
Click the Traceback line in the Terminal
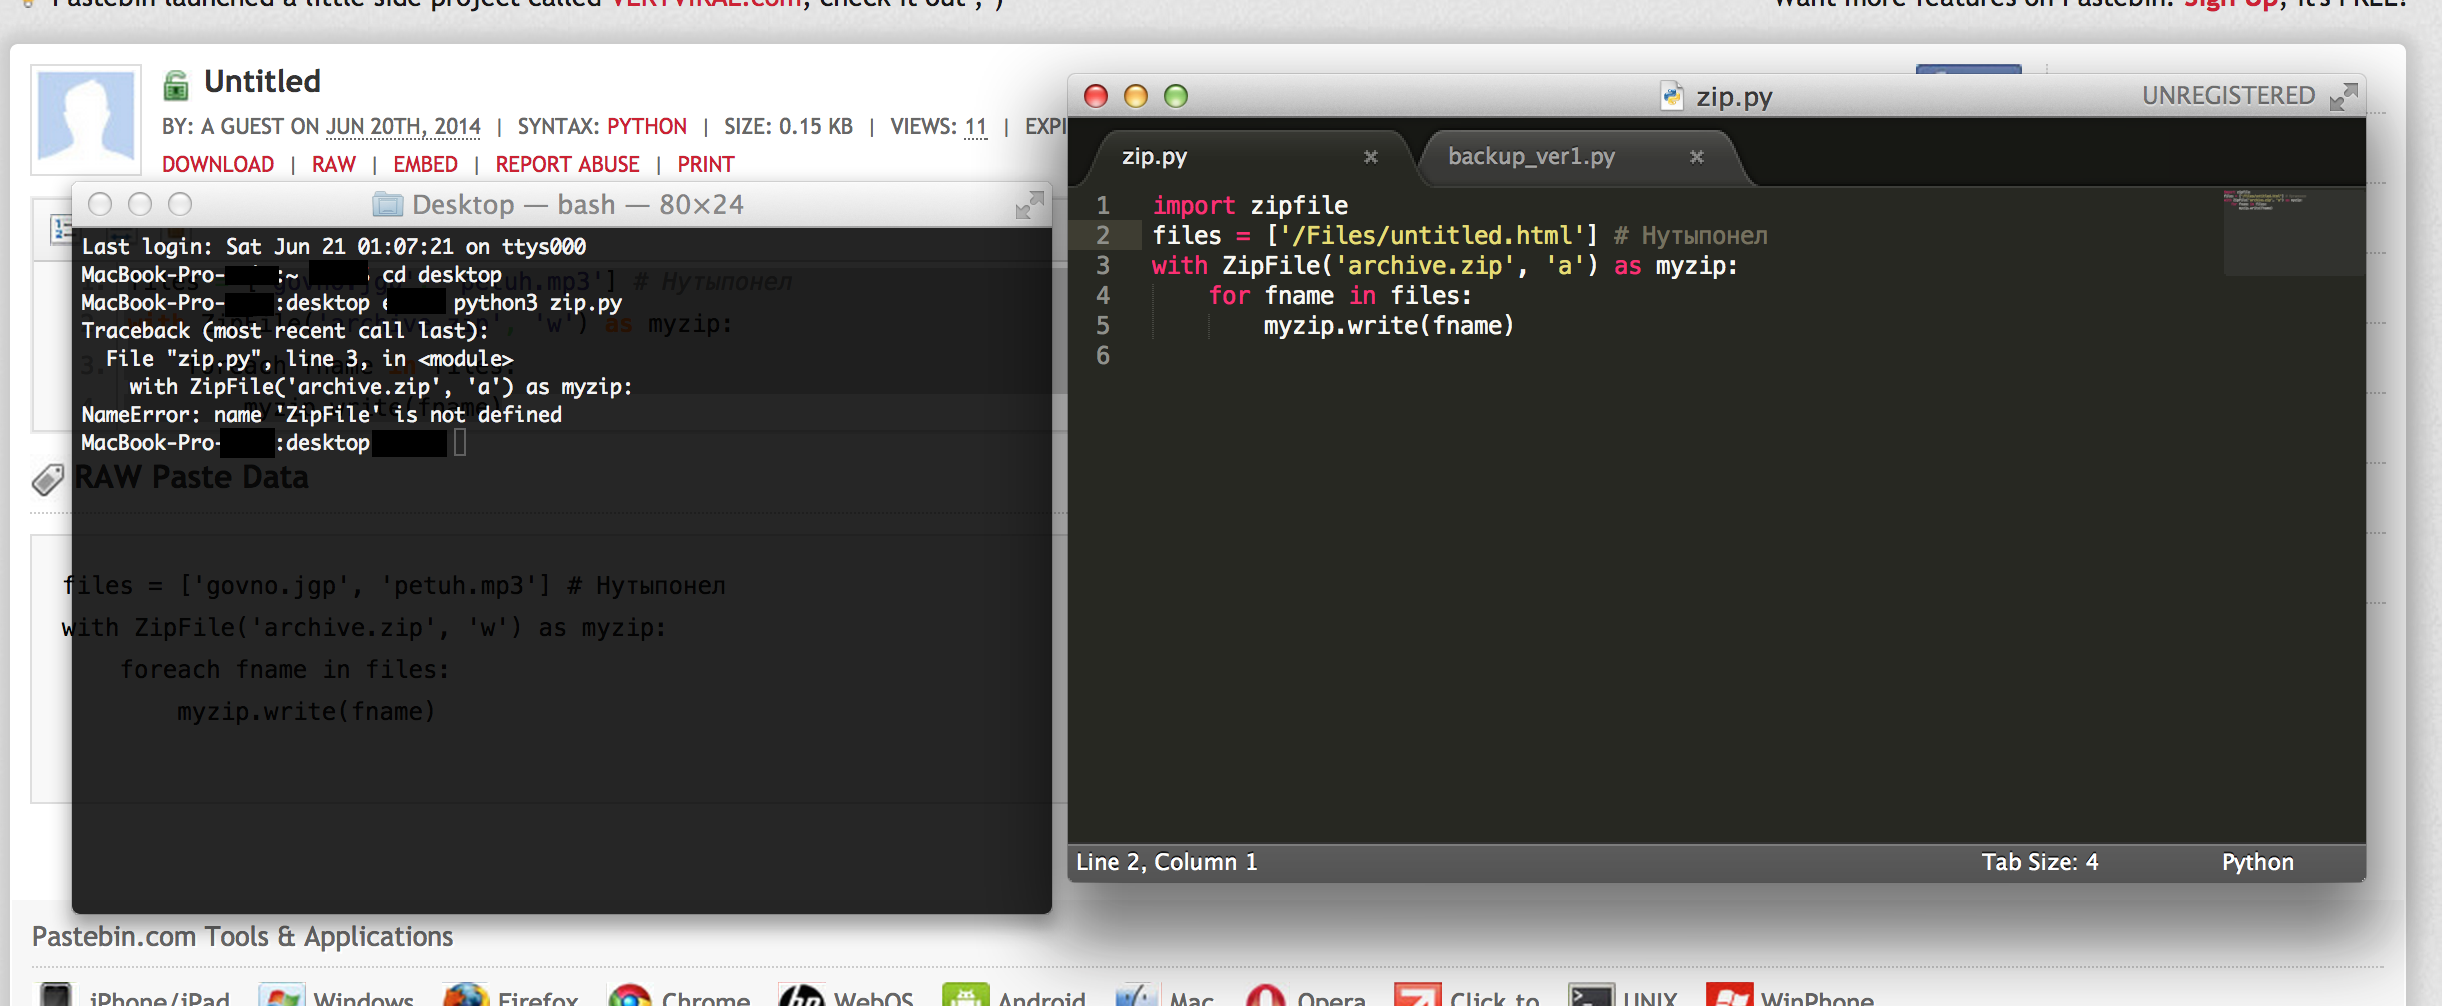pos(285,331)
